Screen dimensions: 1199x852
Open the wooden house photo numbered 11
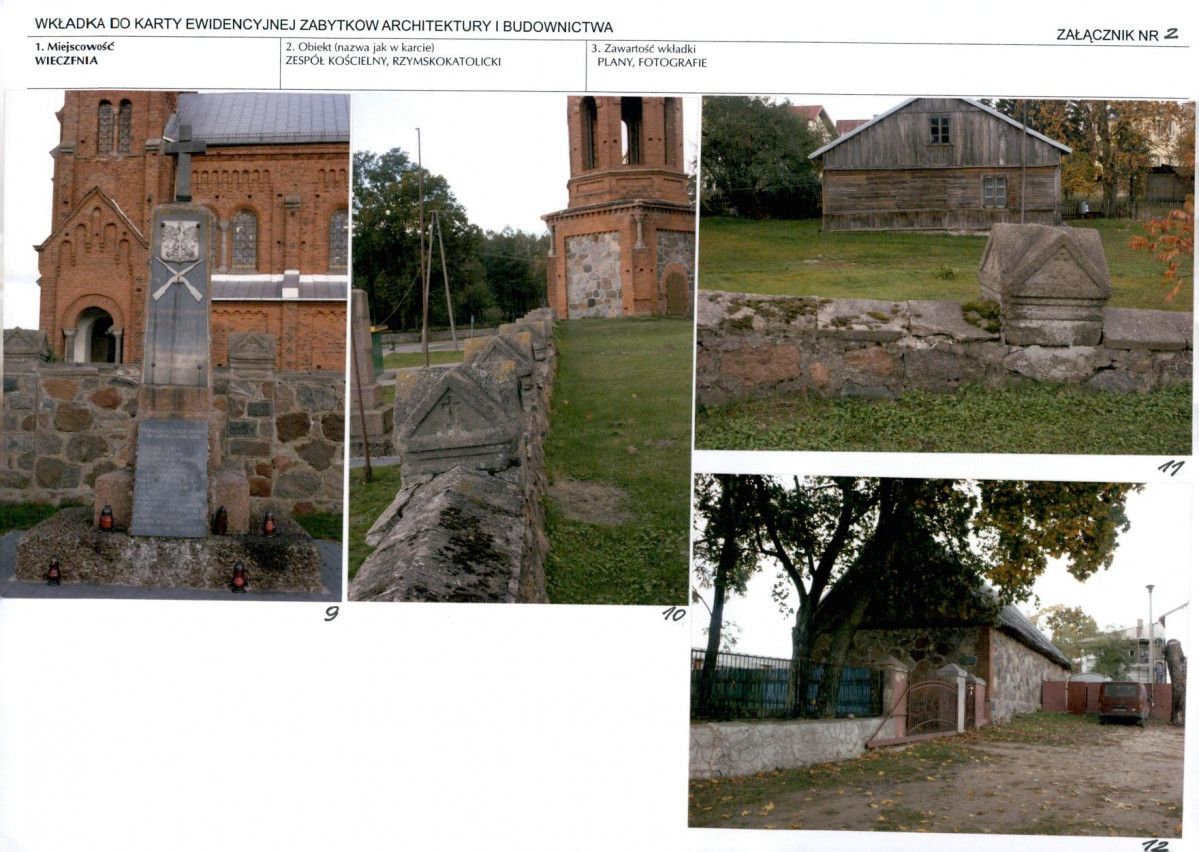[x=944, y=275]
